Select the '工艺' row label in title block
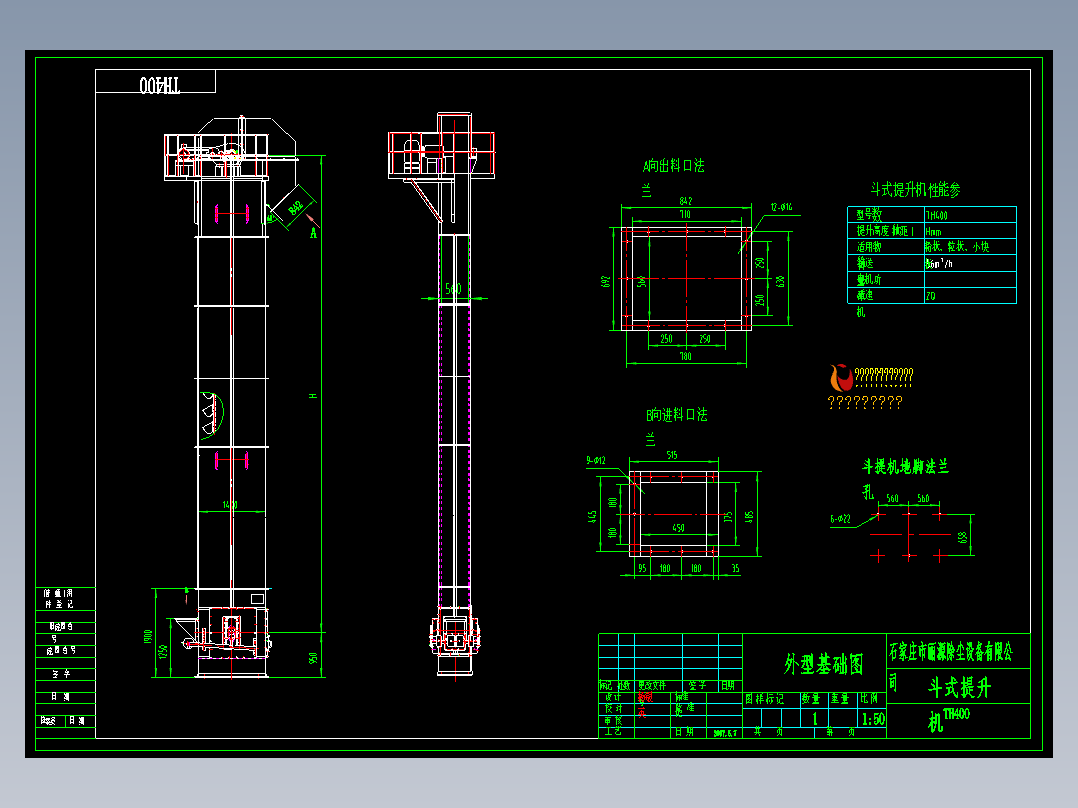The height and width of the screenshot is (808, 1078). (613, 732)
